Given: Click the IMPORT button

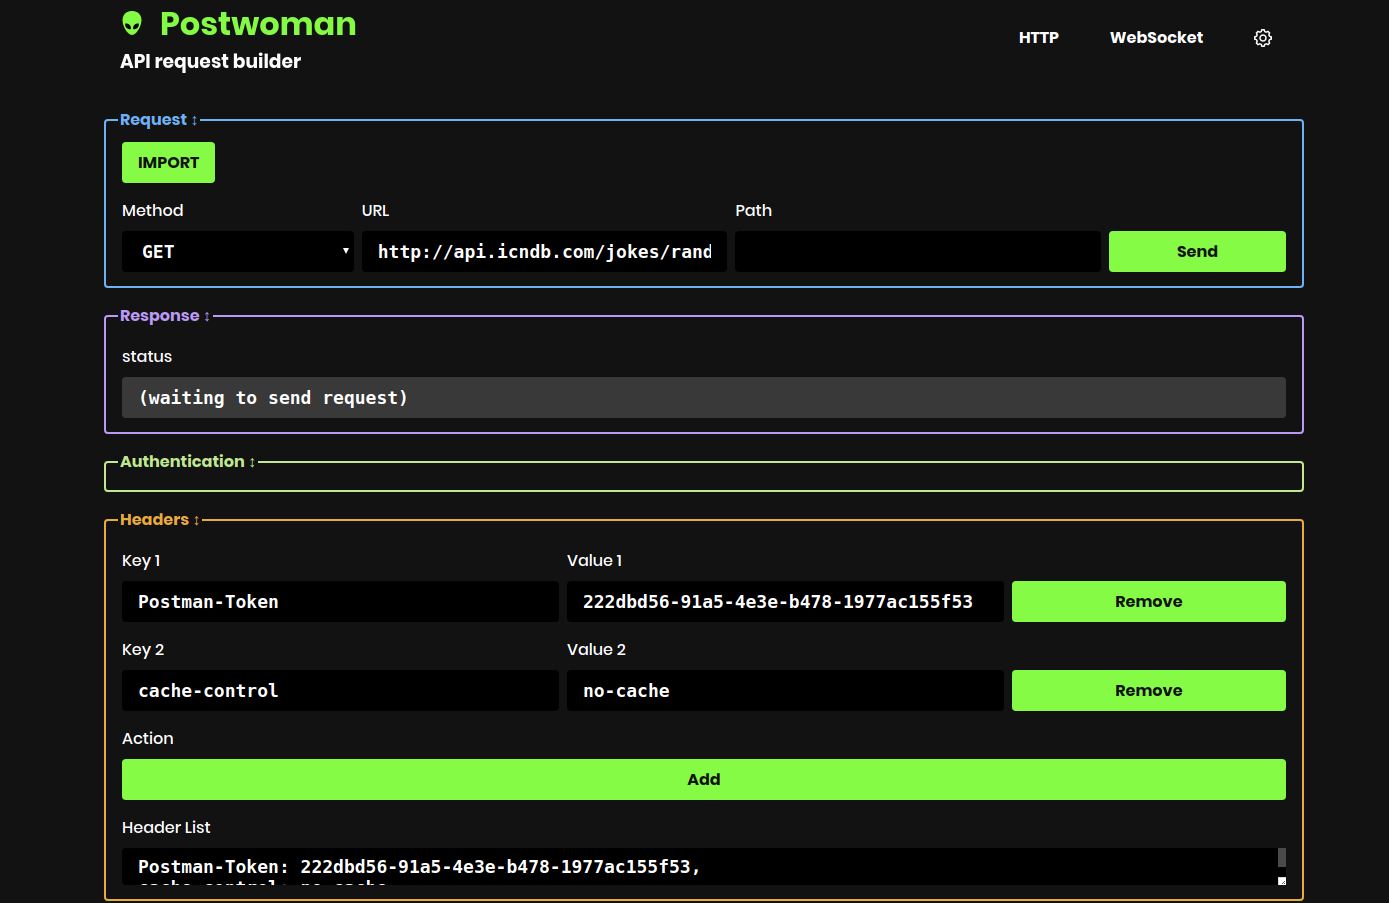Looking at the screenshot, I should 168,163.
